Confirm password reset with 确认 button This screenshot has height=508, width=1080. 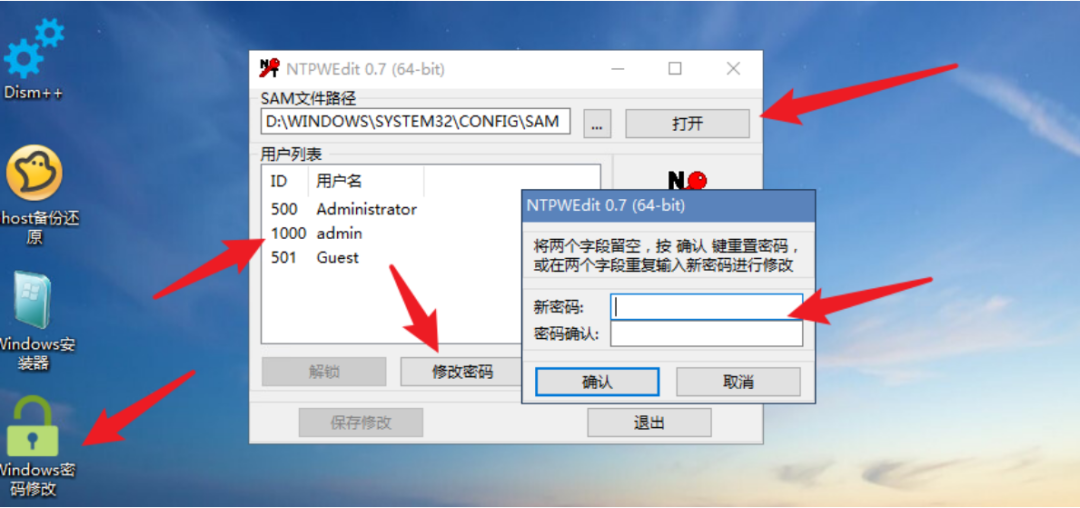(597, 381)
